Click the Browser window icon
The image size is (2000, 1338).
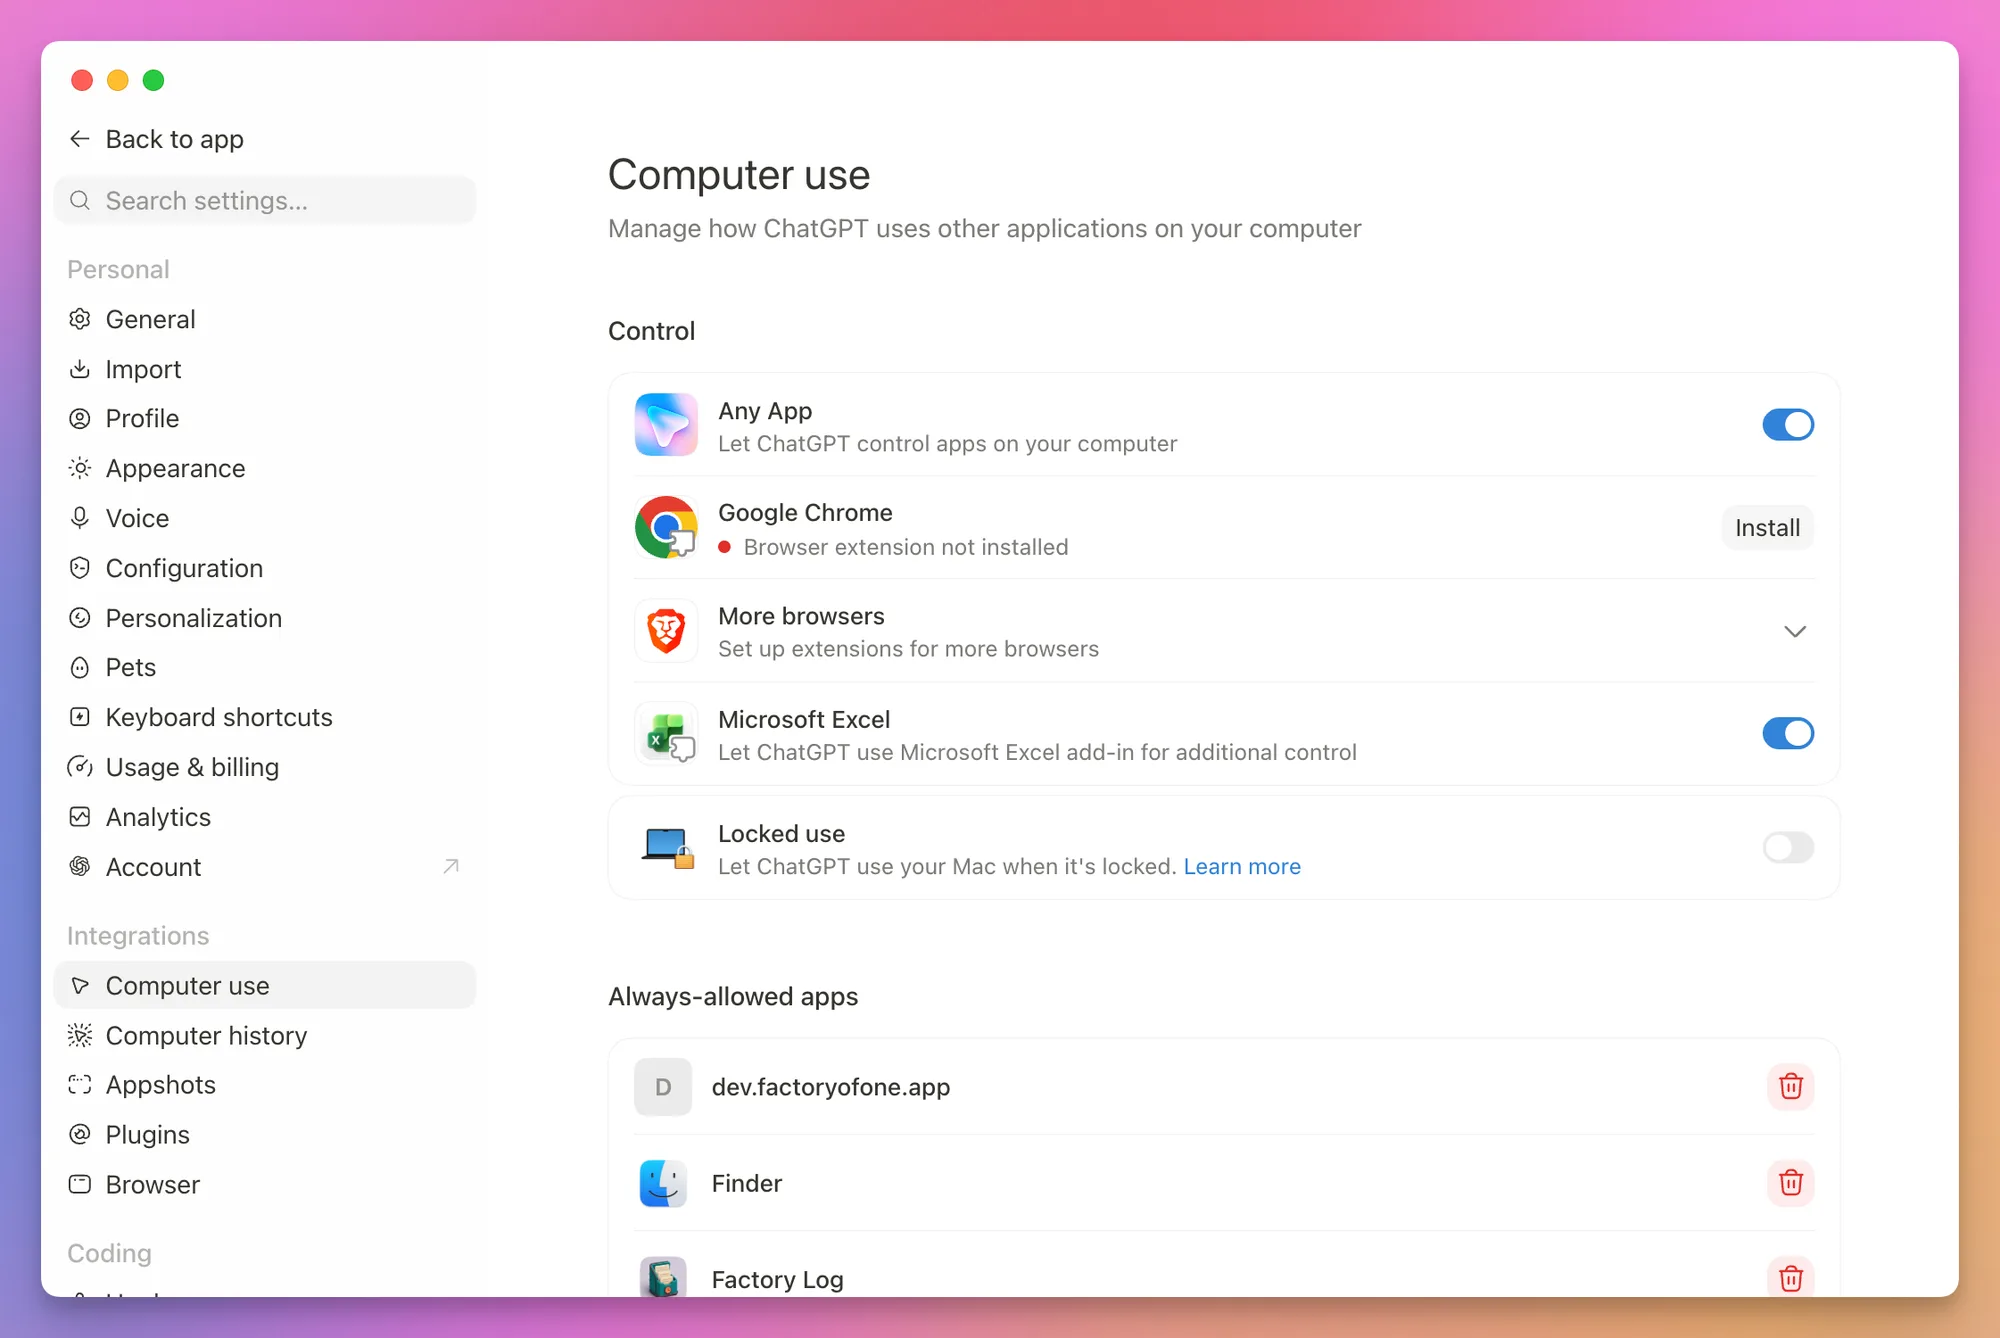click(x=80, y=1184)
